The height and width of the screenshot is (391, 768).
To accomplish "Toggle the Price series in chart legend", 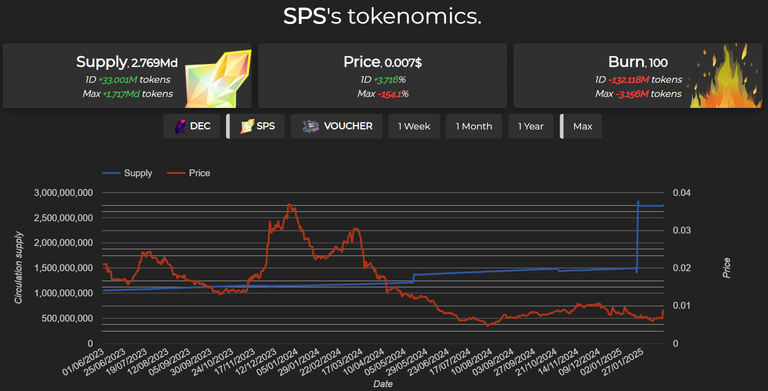I will (x=189, y=173).
